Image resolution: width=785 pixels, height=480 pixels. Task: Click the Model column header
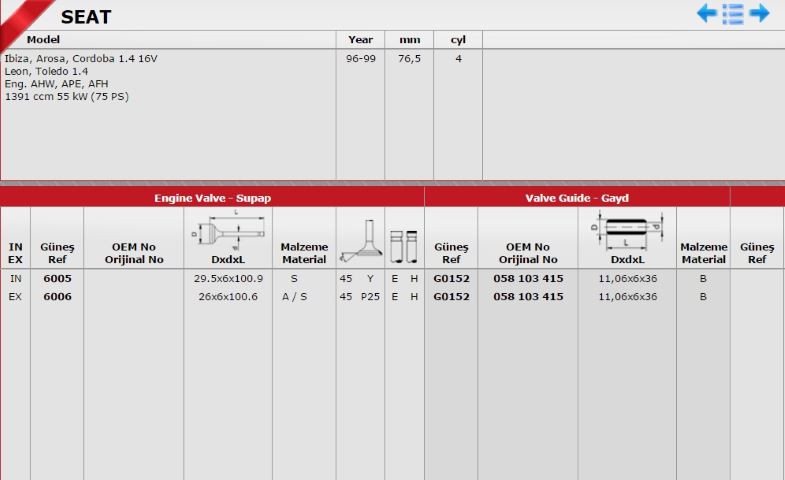43,40
